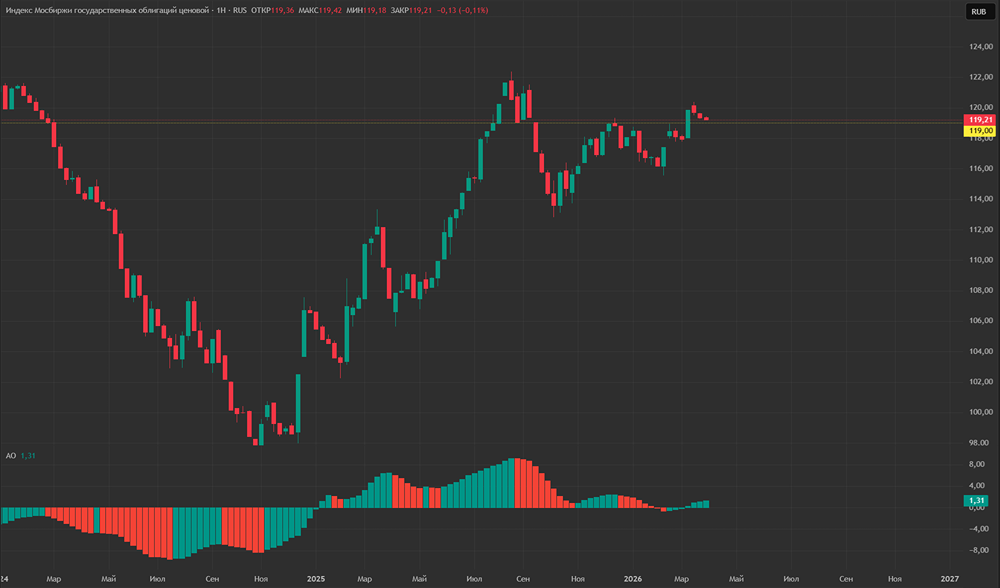The image size is (1000, 588).
Task: Open the RUB currency selector
Action: 978,11
